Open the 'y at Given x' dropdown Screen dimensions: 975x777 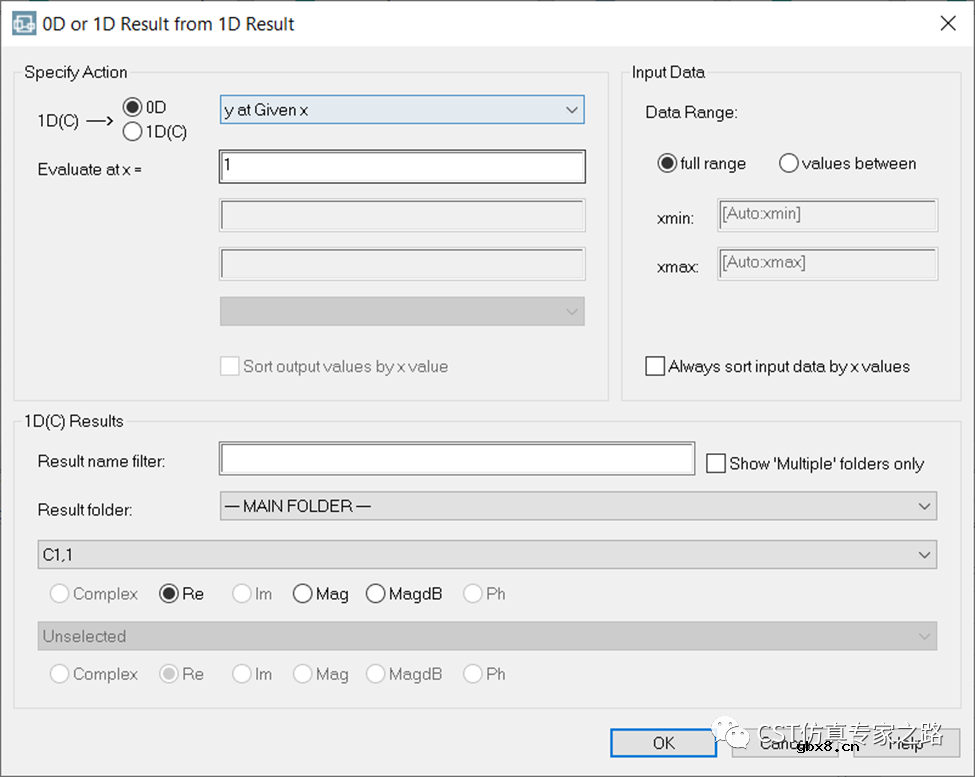click(x=401, y=110)
